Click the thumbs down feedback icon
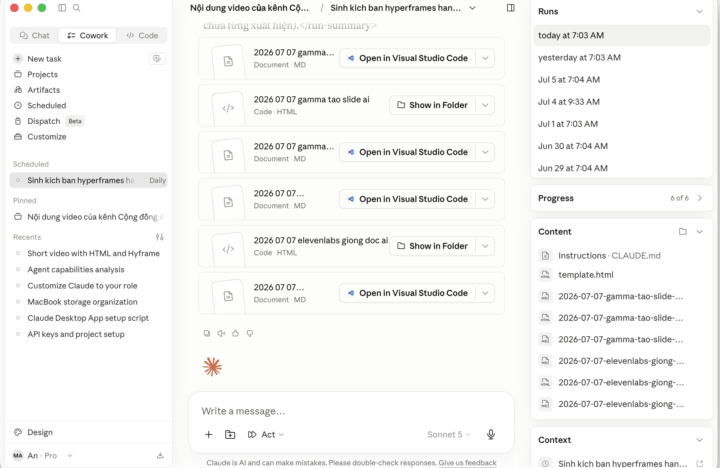Screen dimensions: 720x468 click(x=250, y=333)
